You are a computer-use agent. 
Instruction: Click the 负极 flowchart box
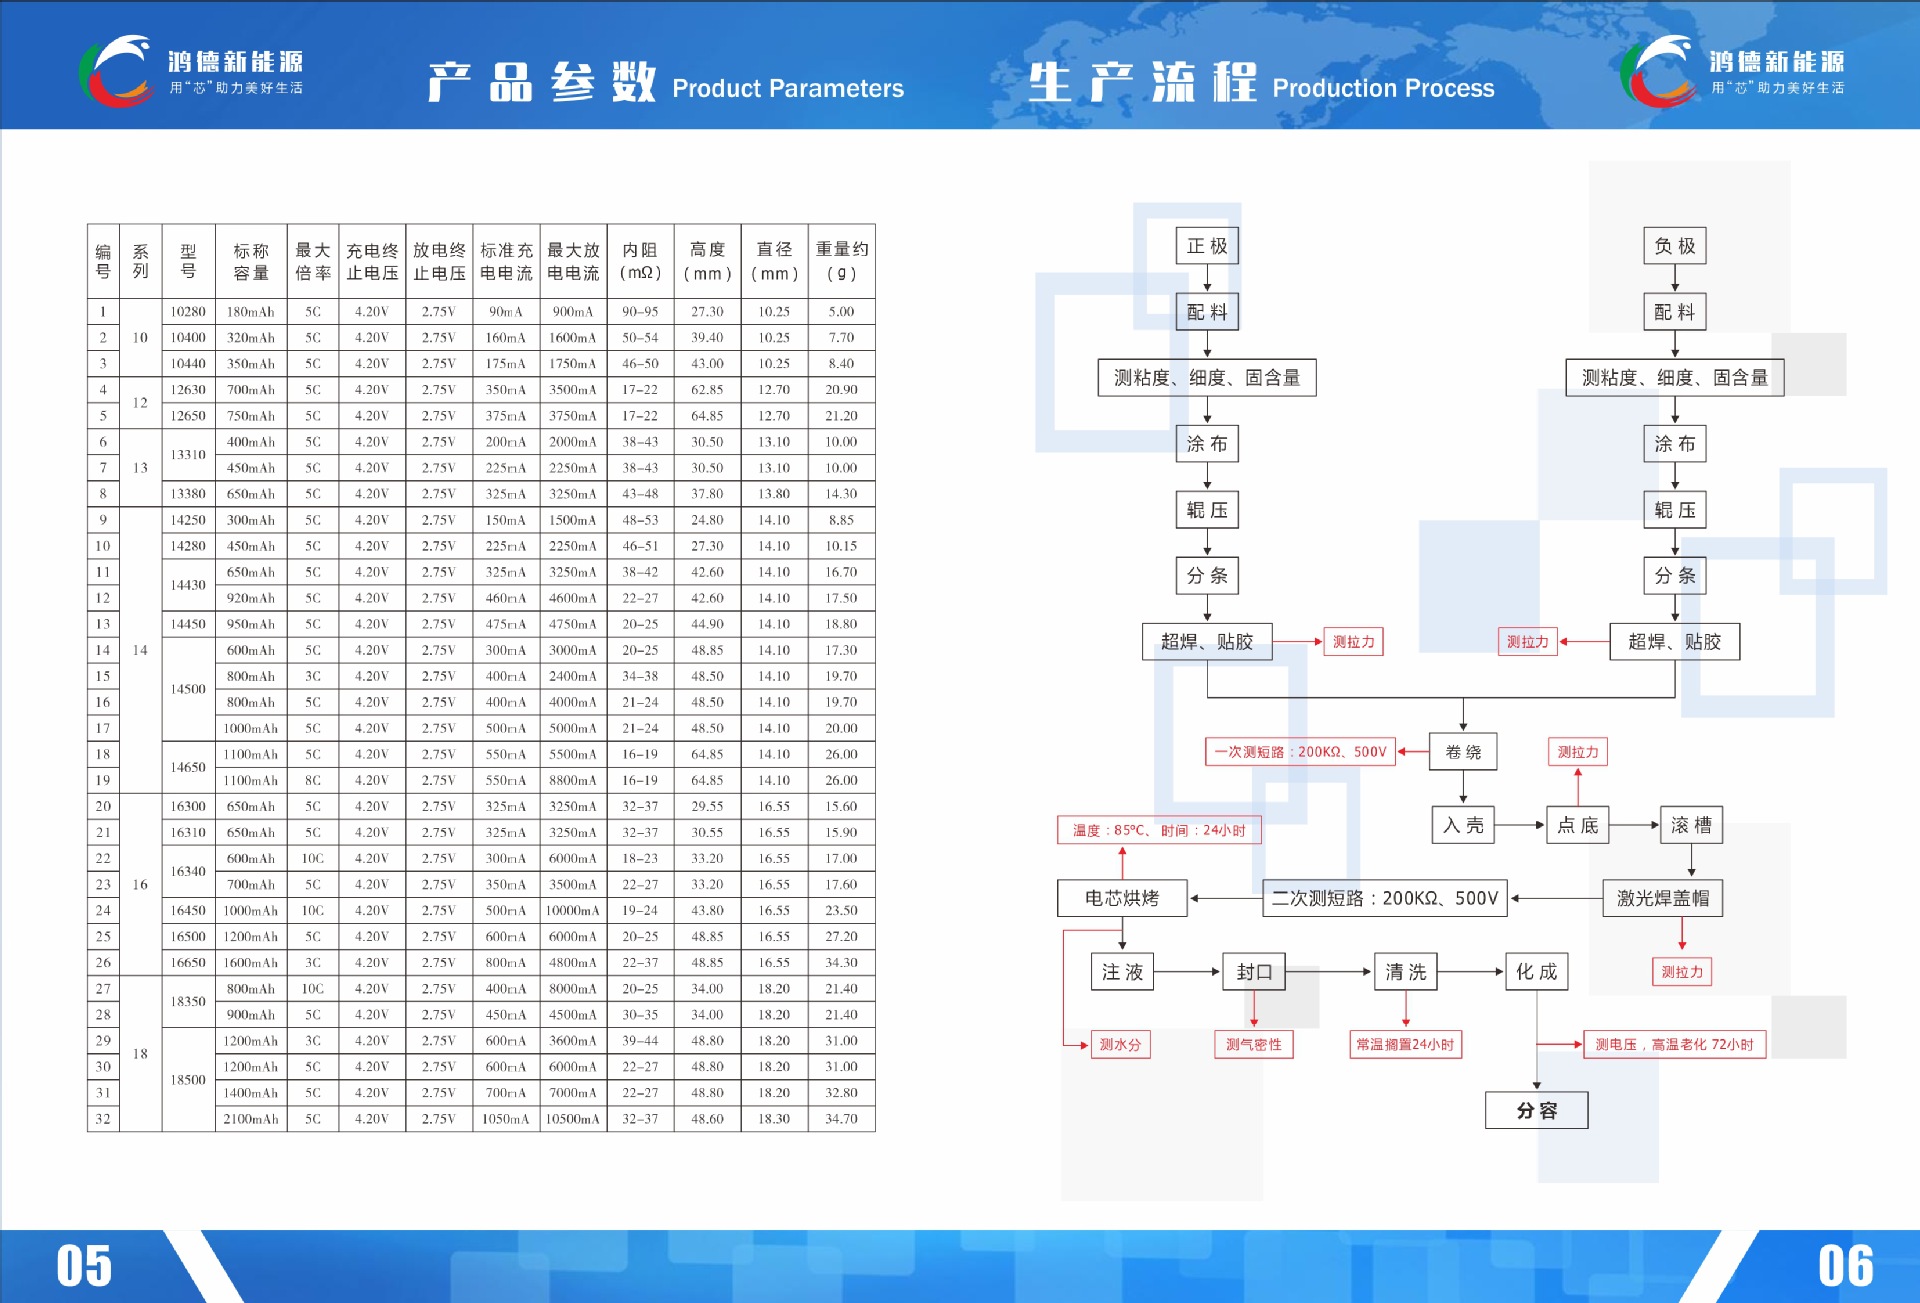1674,246
